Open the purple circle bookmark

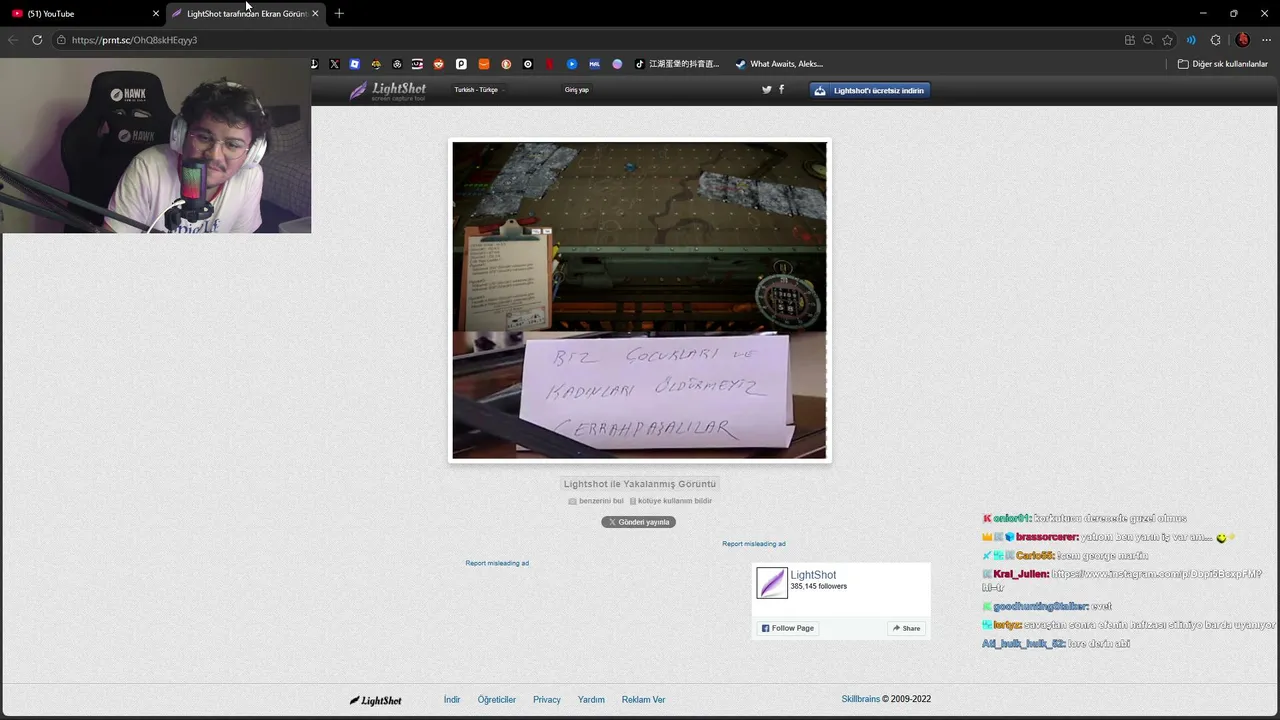pyautogui.click(x=617, y=64)
